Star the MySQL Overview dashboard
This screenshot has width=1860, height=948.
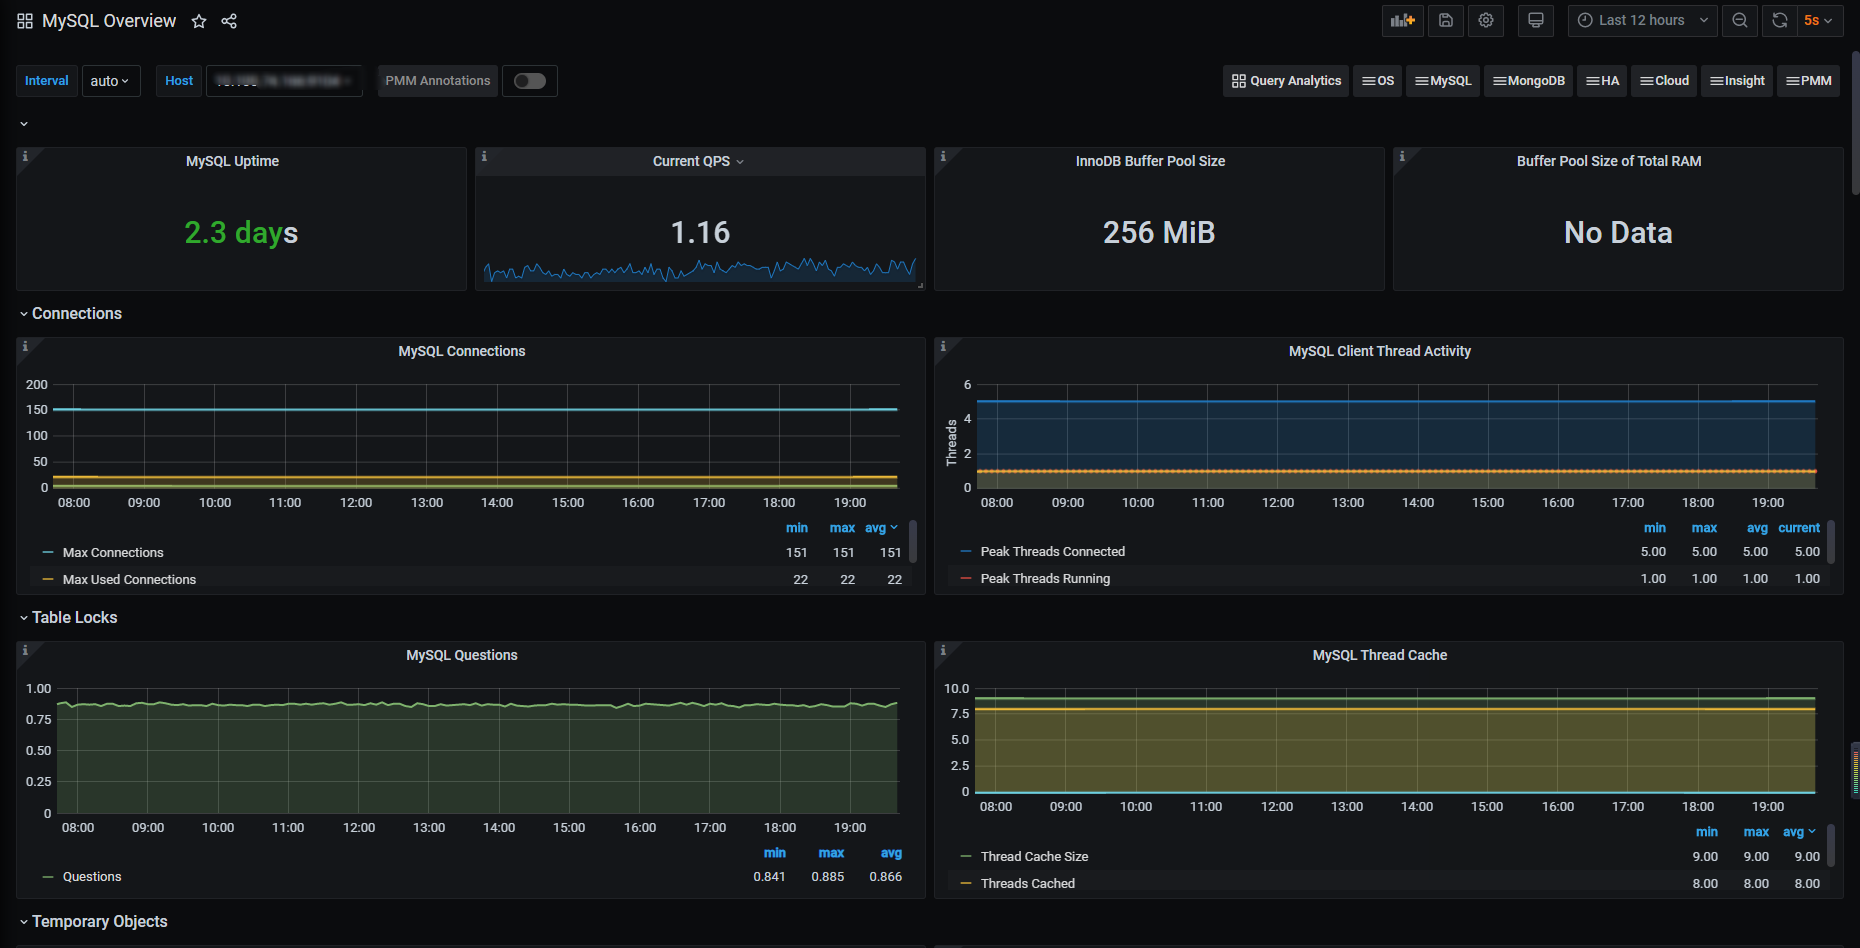[199, 21]
